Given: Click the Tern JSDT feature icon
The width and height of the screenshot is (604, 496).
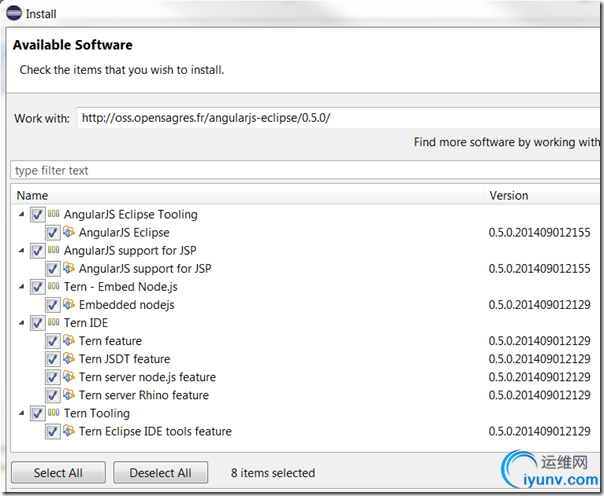Looking at the screenshot, I should 69,358.
